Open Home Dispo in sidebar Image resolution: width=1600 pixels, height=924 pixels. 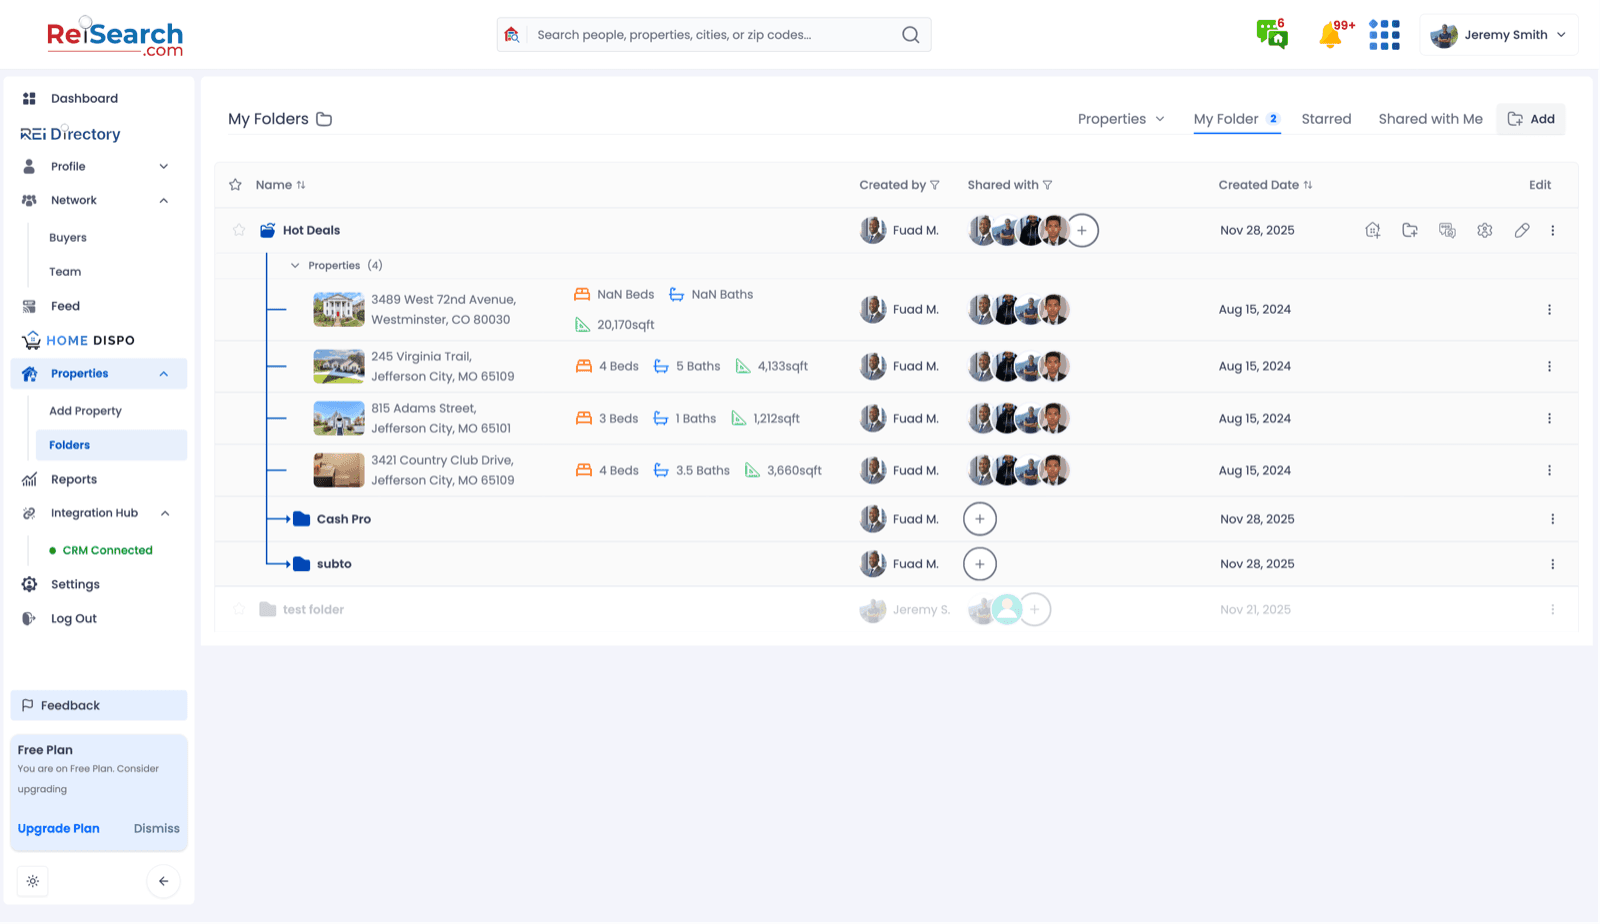[78, 341]
